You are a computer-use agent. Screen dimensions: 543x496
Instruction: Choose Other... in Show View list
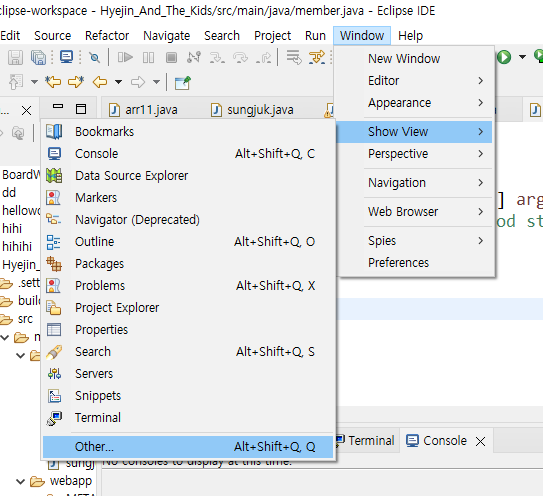[x=188, y=447]
